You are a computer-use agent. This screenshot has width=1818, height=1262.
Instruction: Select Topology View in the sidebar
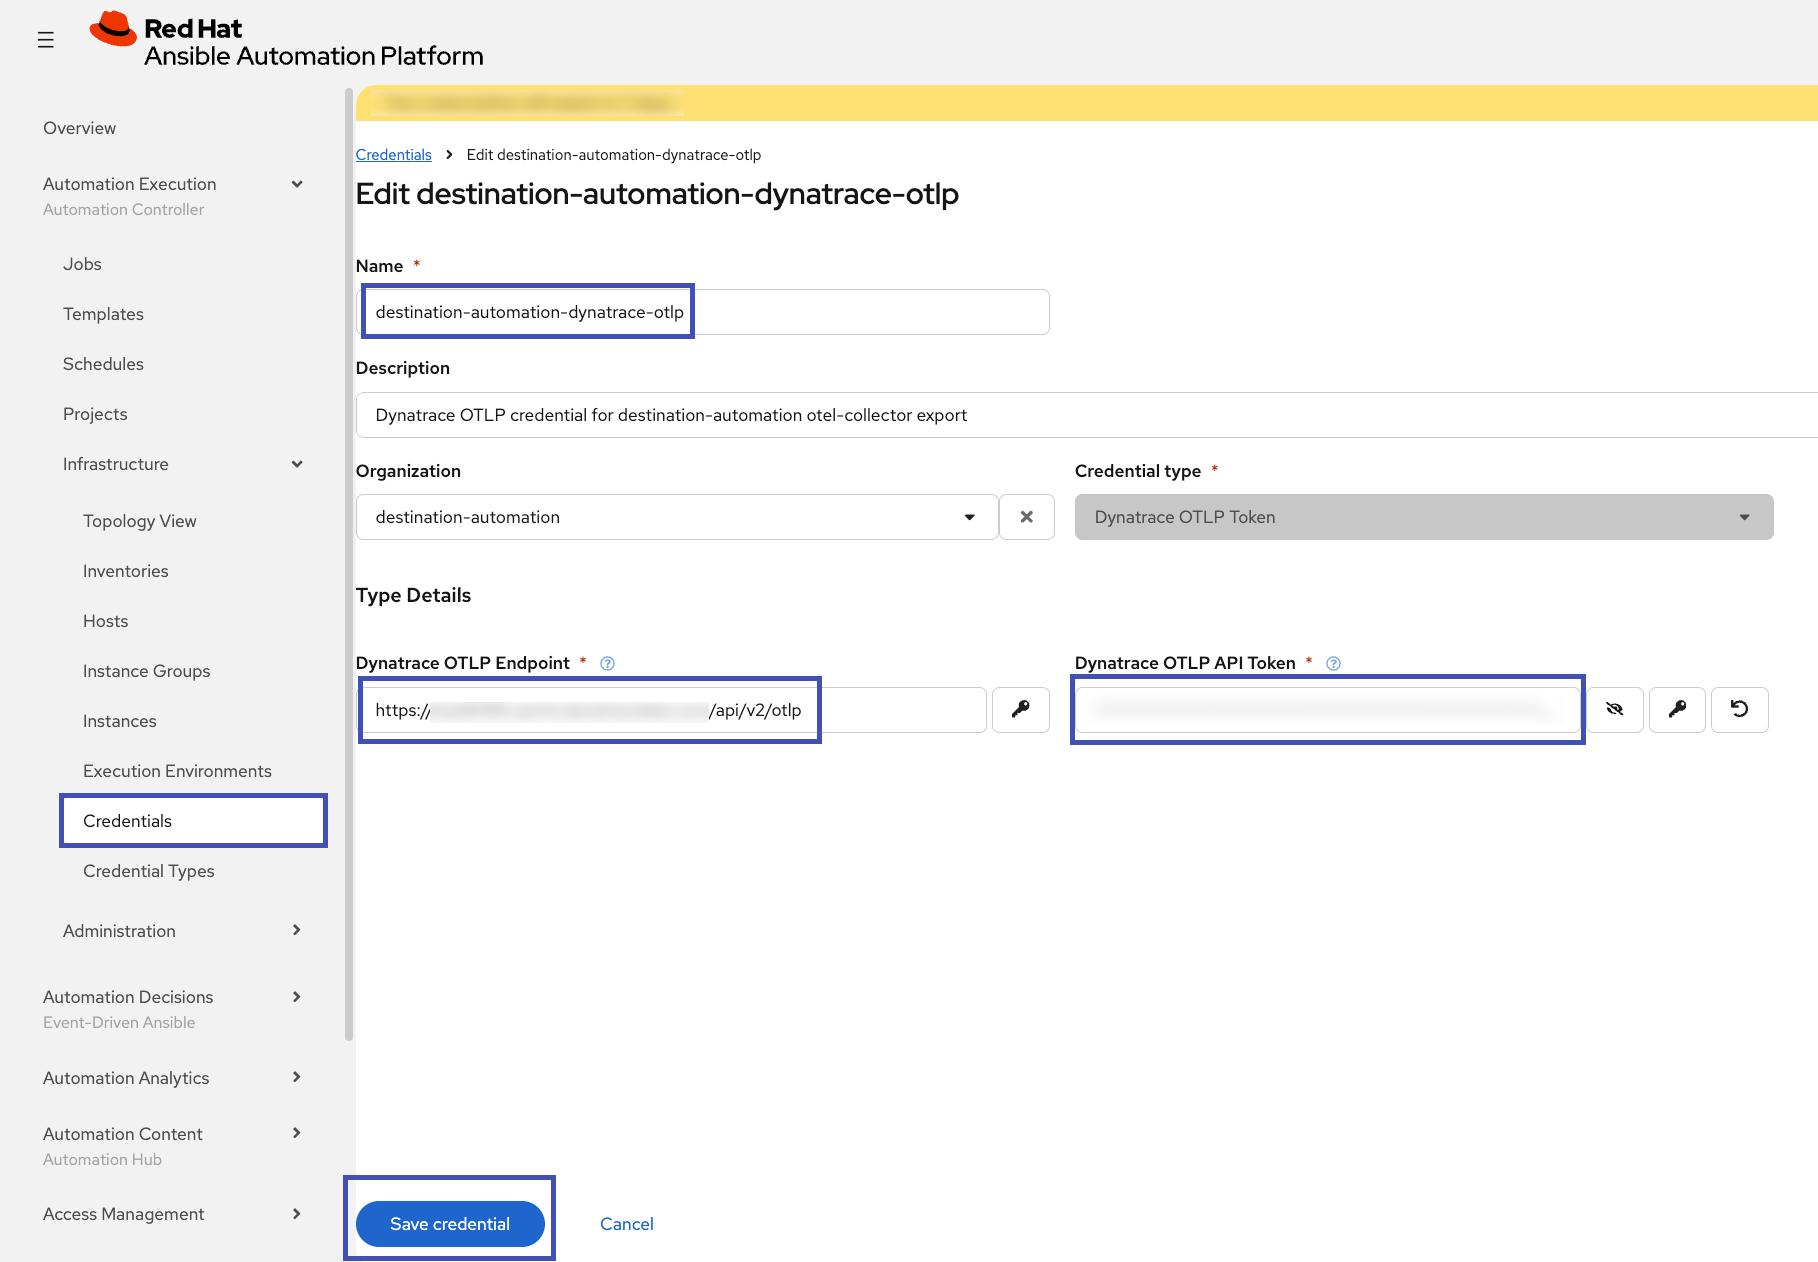(139, 520)
